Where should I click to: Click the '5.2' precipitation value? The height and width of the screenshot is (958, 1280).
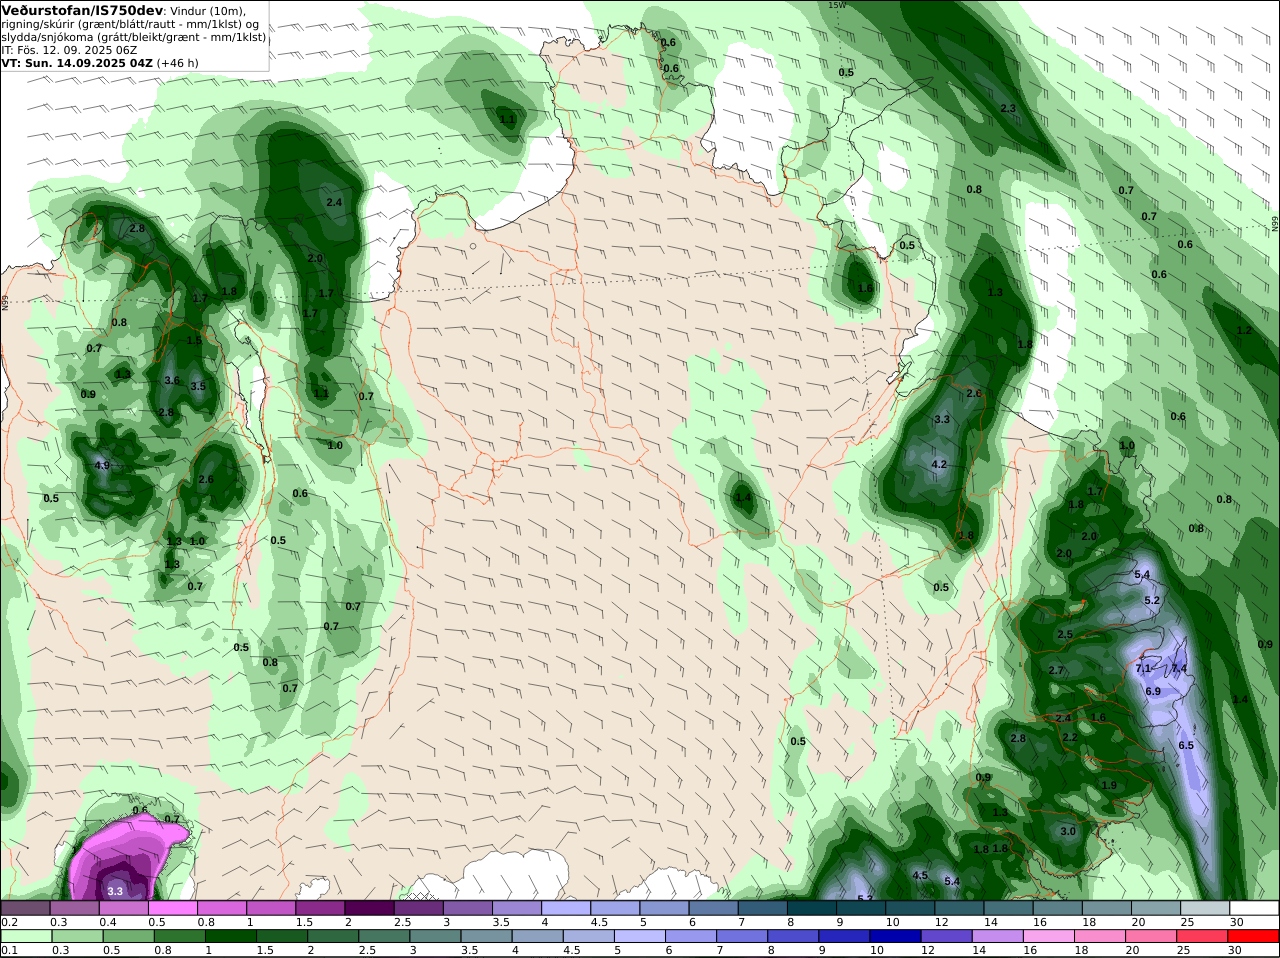(1151, 600)
